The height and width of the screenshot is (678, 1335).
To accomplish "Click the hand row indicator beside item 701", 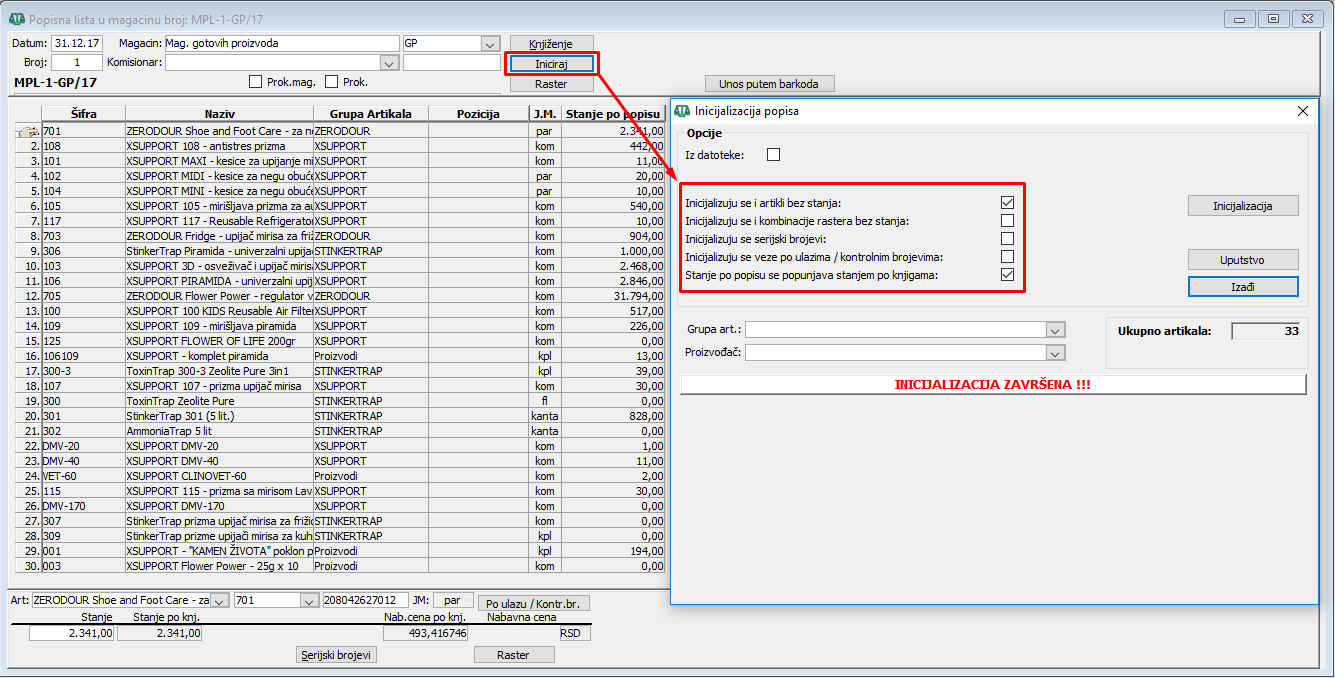I will [x=27, y=131].
